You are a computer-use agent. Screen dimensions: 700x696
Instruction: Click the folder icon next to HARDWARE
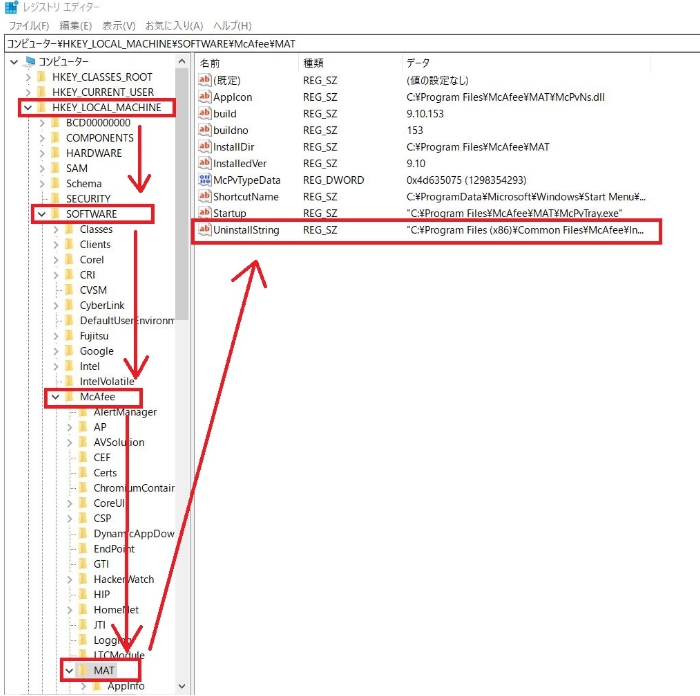point(55,153)
